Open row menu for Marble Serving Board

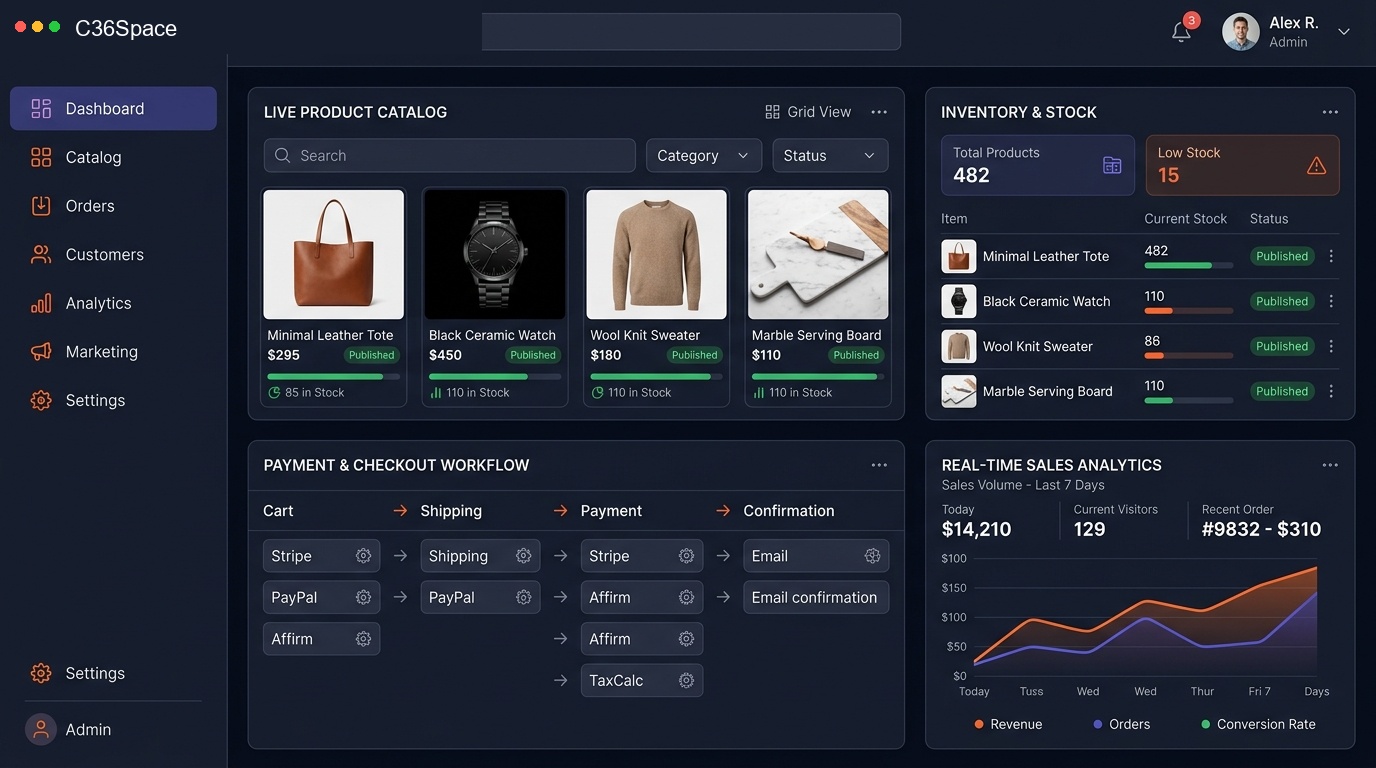pyautogui.click(x=1331, y=391)
